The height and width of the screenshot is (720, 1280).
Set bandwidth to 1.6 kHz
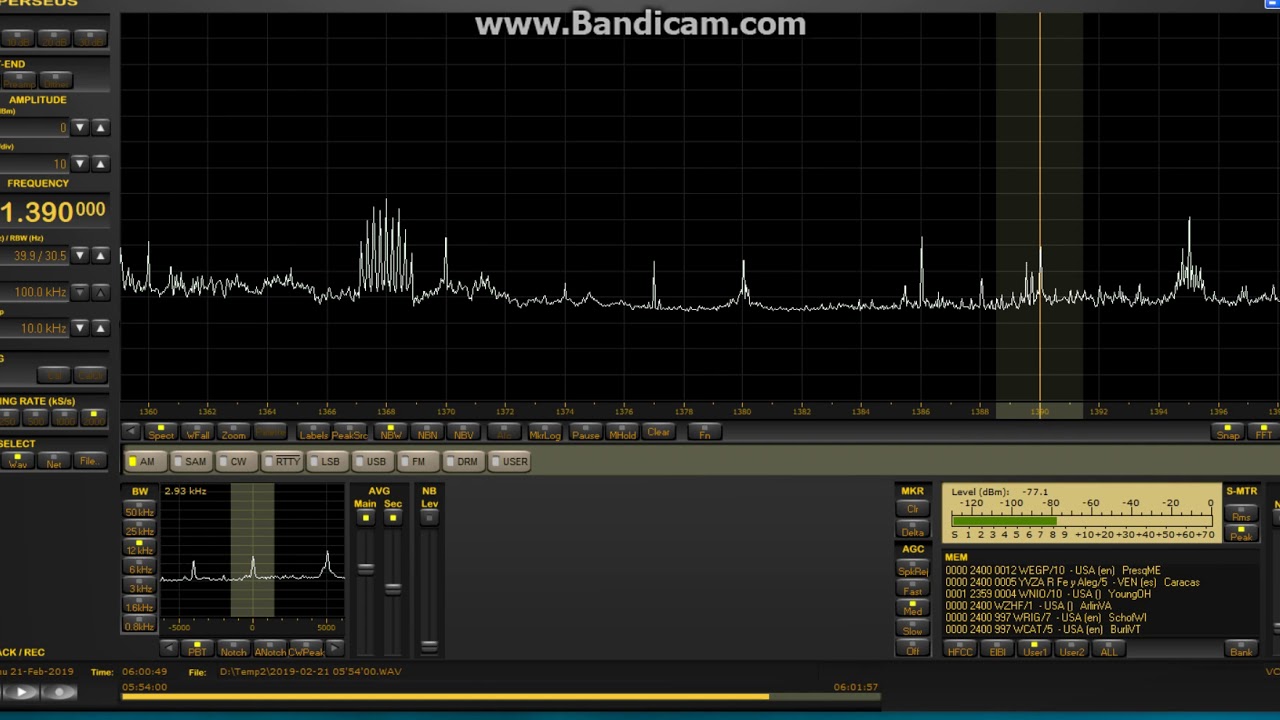pos(139,605)
